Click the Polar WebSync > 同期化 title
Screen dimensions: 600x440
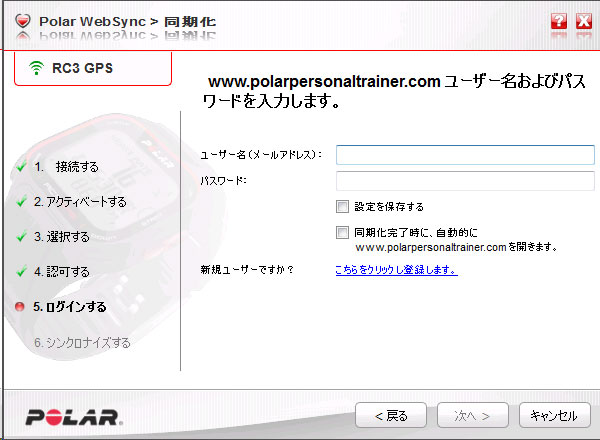[127, 21]
